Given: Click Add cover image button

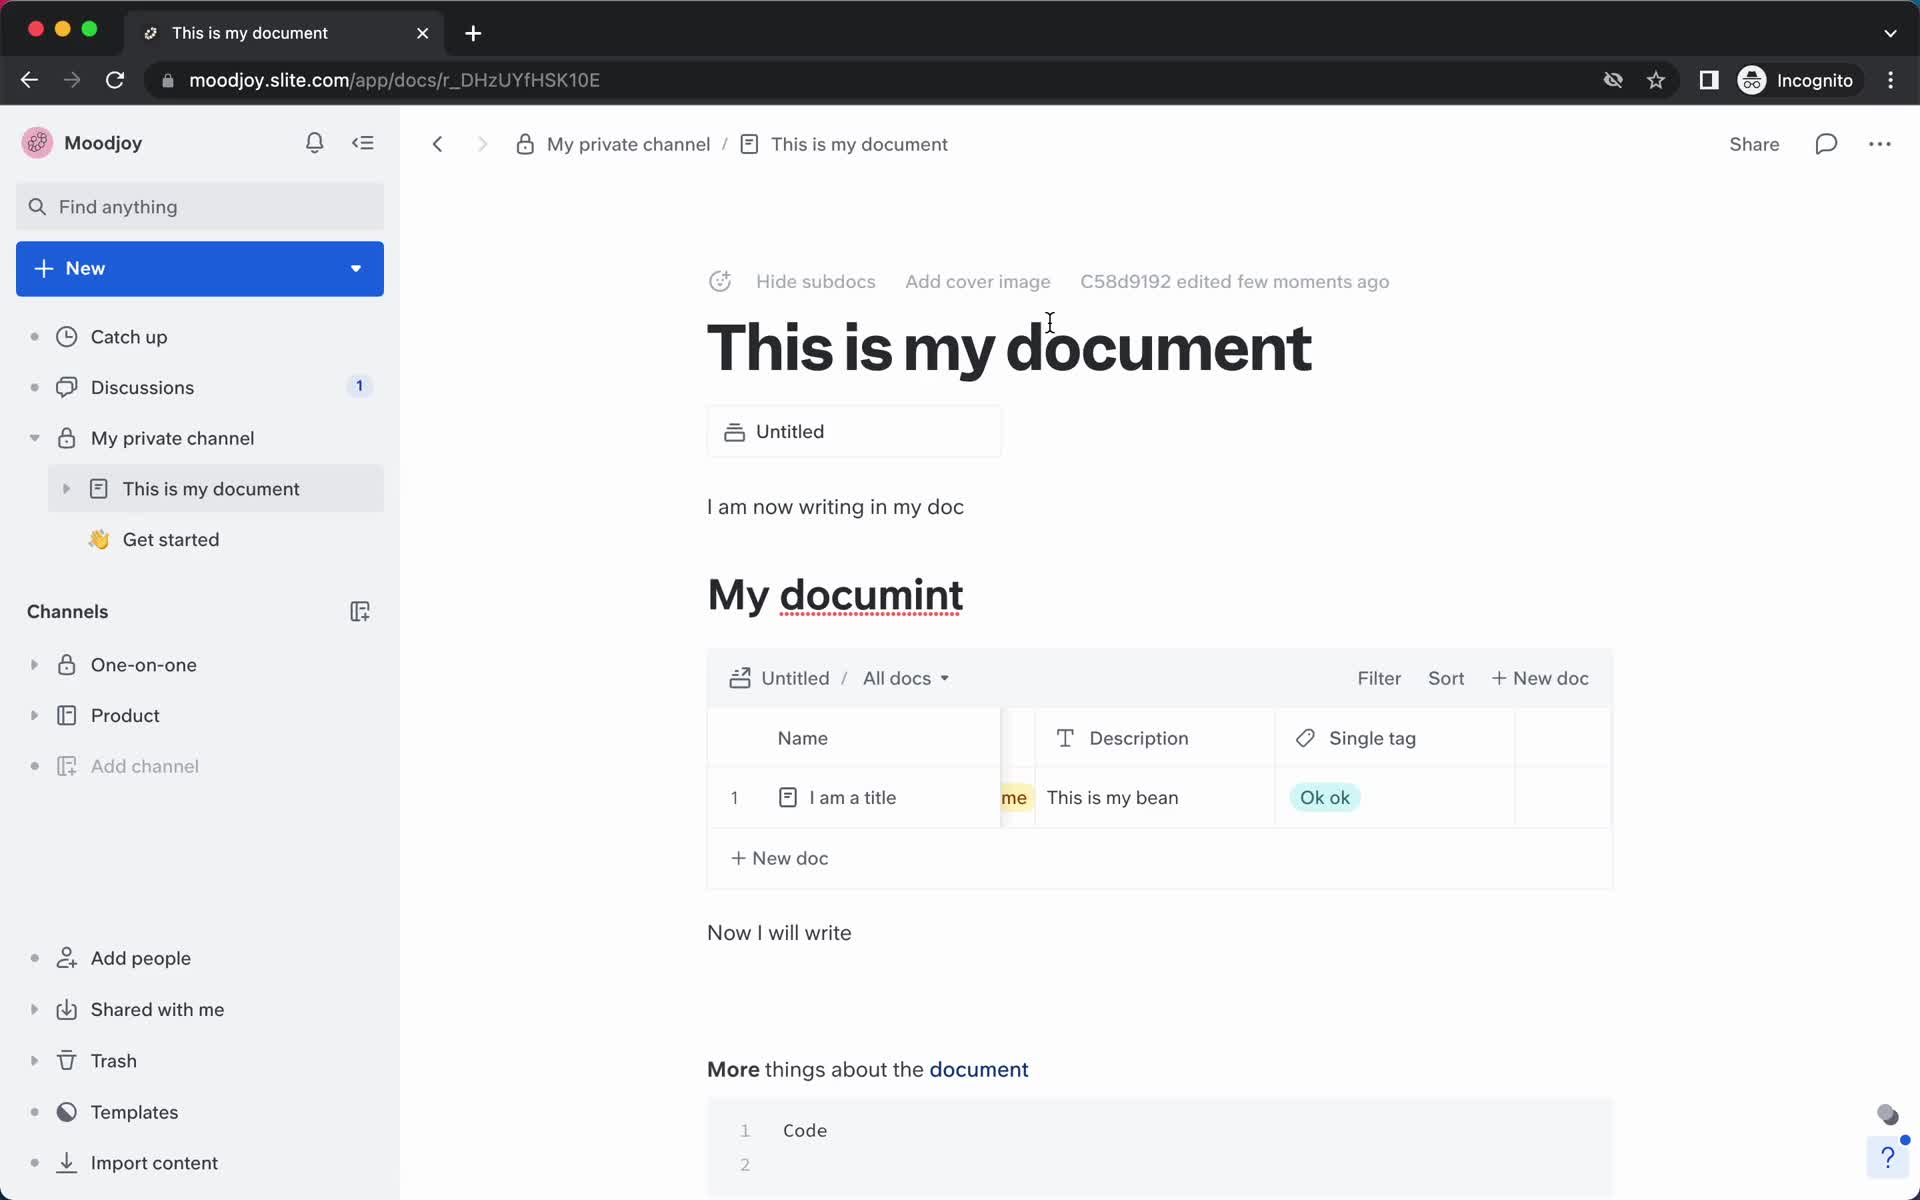Looking at the screenshot, I should click(977, 281).
